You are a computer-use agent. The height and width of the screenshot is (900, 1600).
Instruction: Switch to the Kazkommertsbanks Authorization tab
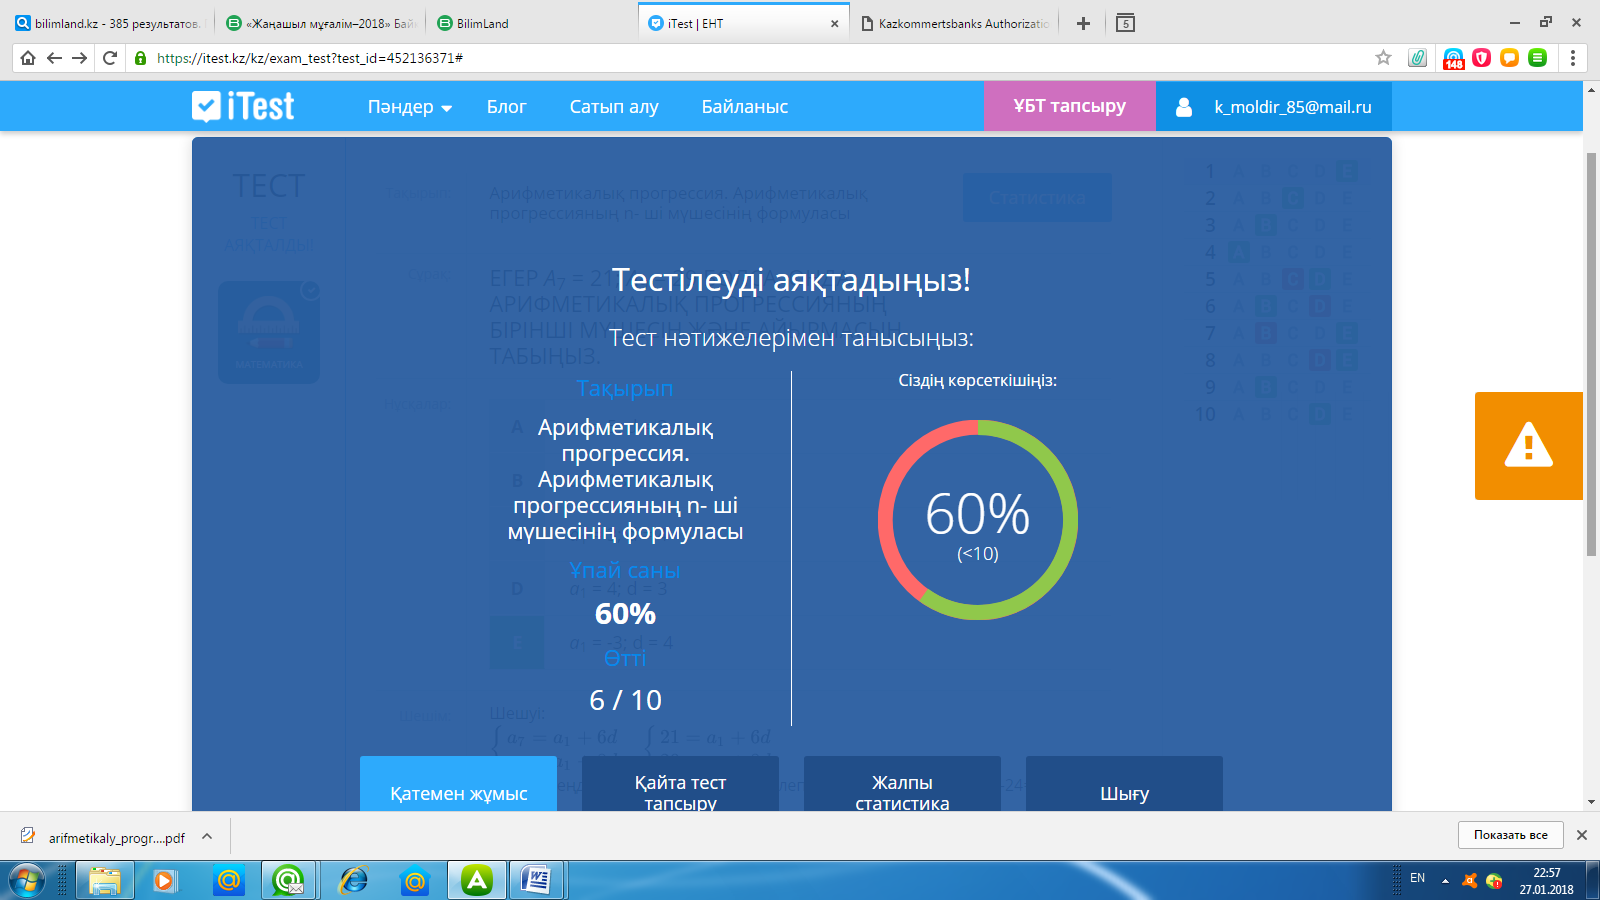pyautogui.click(x=957, y=23)
